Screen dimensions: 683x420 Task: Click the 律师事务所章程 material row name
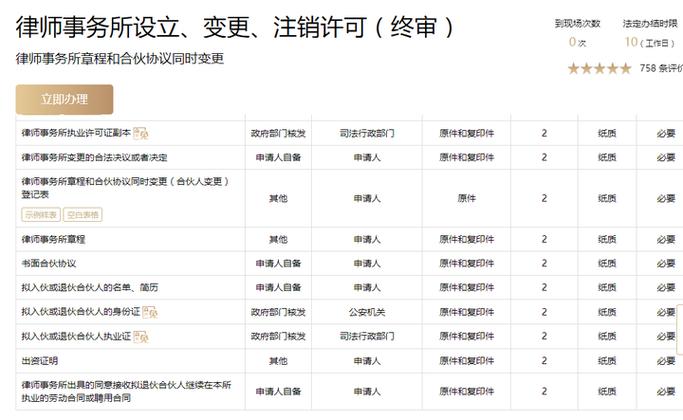53,239
